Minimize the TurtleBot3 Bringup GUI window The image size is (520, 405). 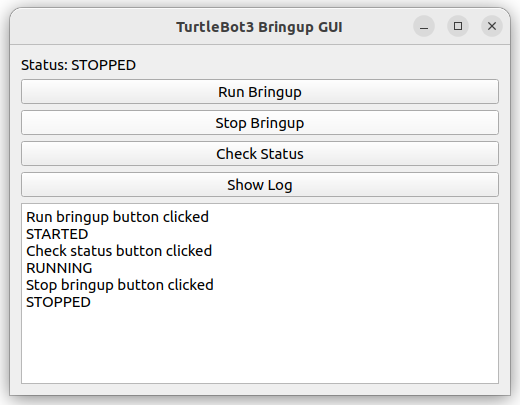pos(424,26)
